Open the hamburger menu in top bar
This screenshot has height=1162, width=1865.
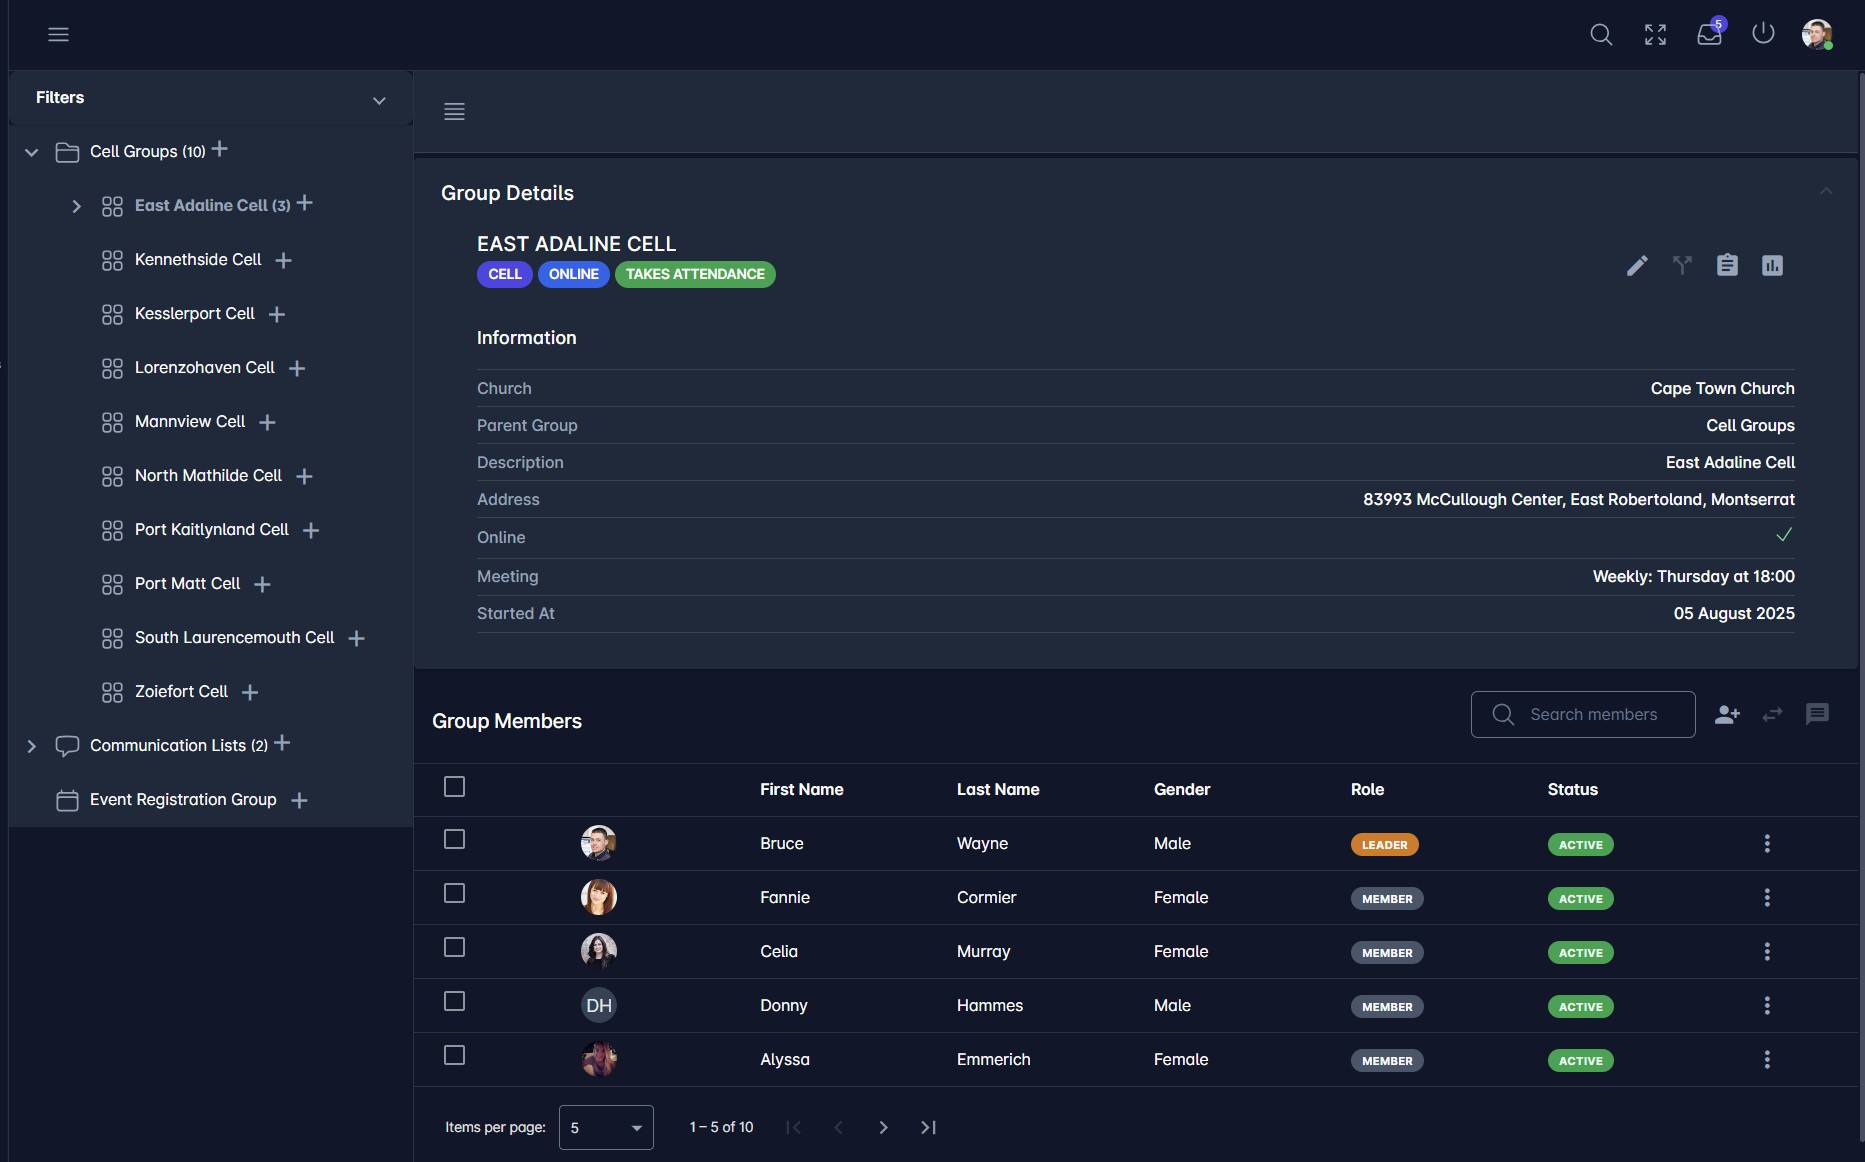pyautogui.click(x=59, y=34)
